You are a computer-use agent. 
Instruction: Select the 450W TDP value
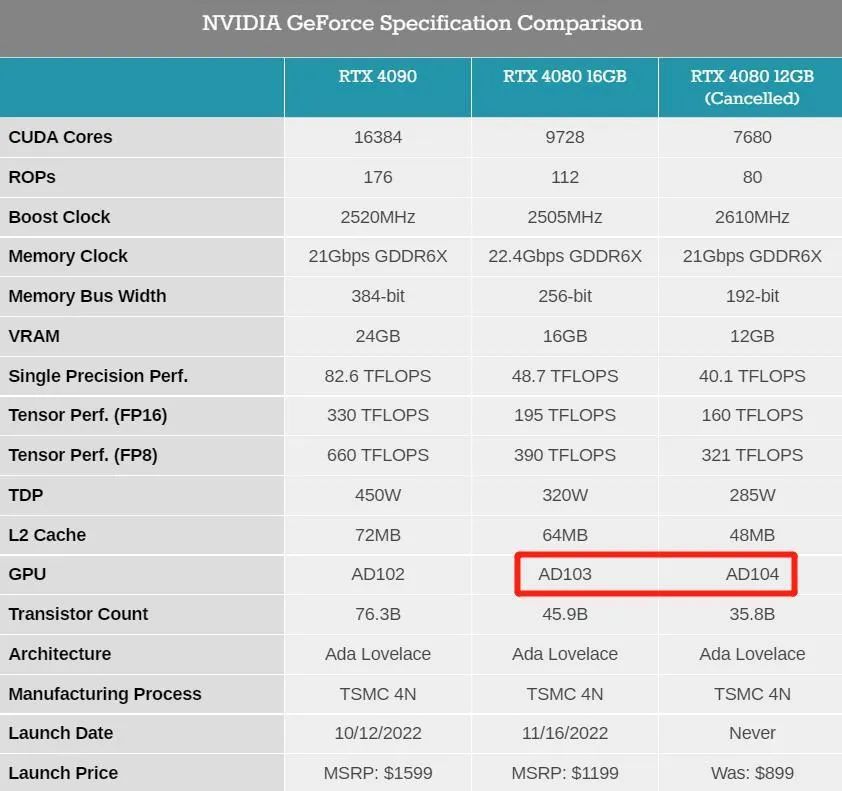point(377,495)
